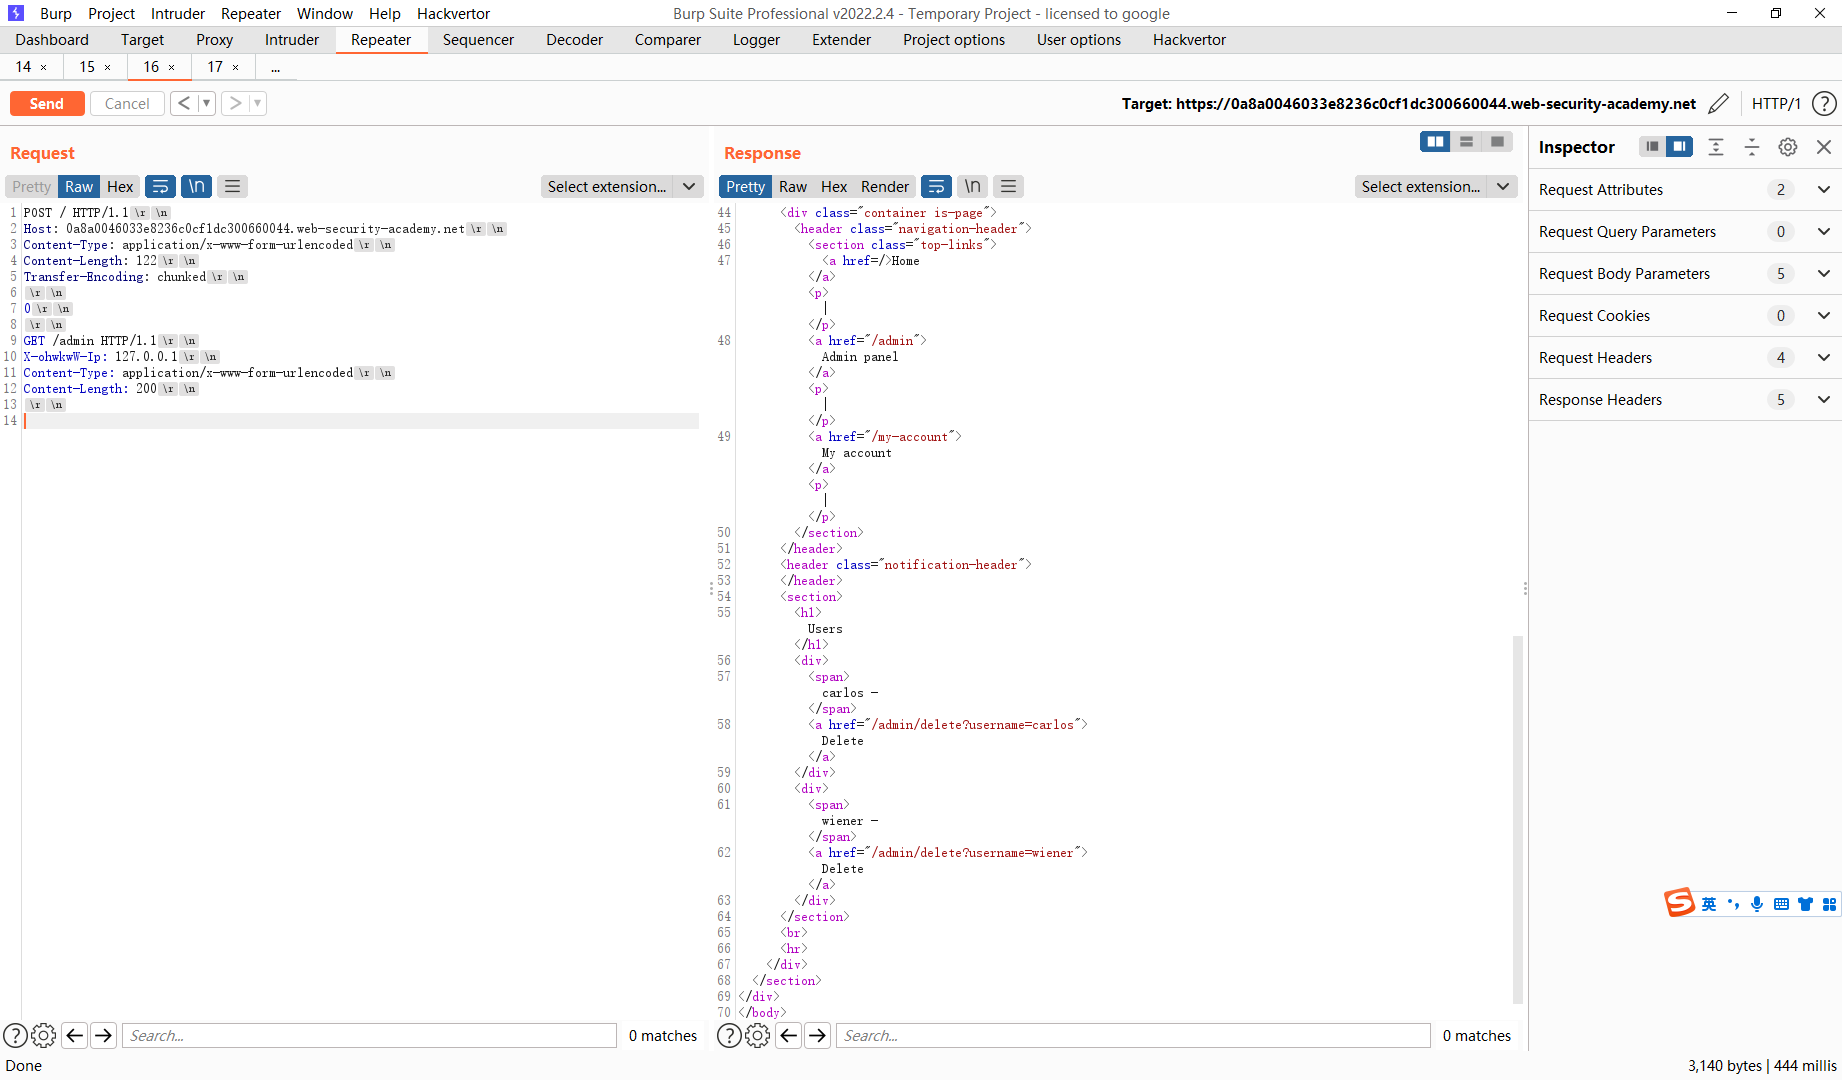Click Sogou input method S icon
The width and height of the screenshot is (1842, 1080).
coord(1679,903)
